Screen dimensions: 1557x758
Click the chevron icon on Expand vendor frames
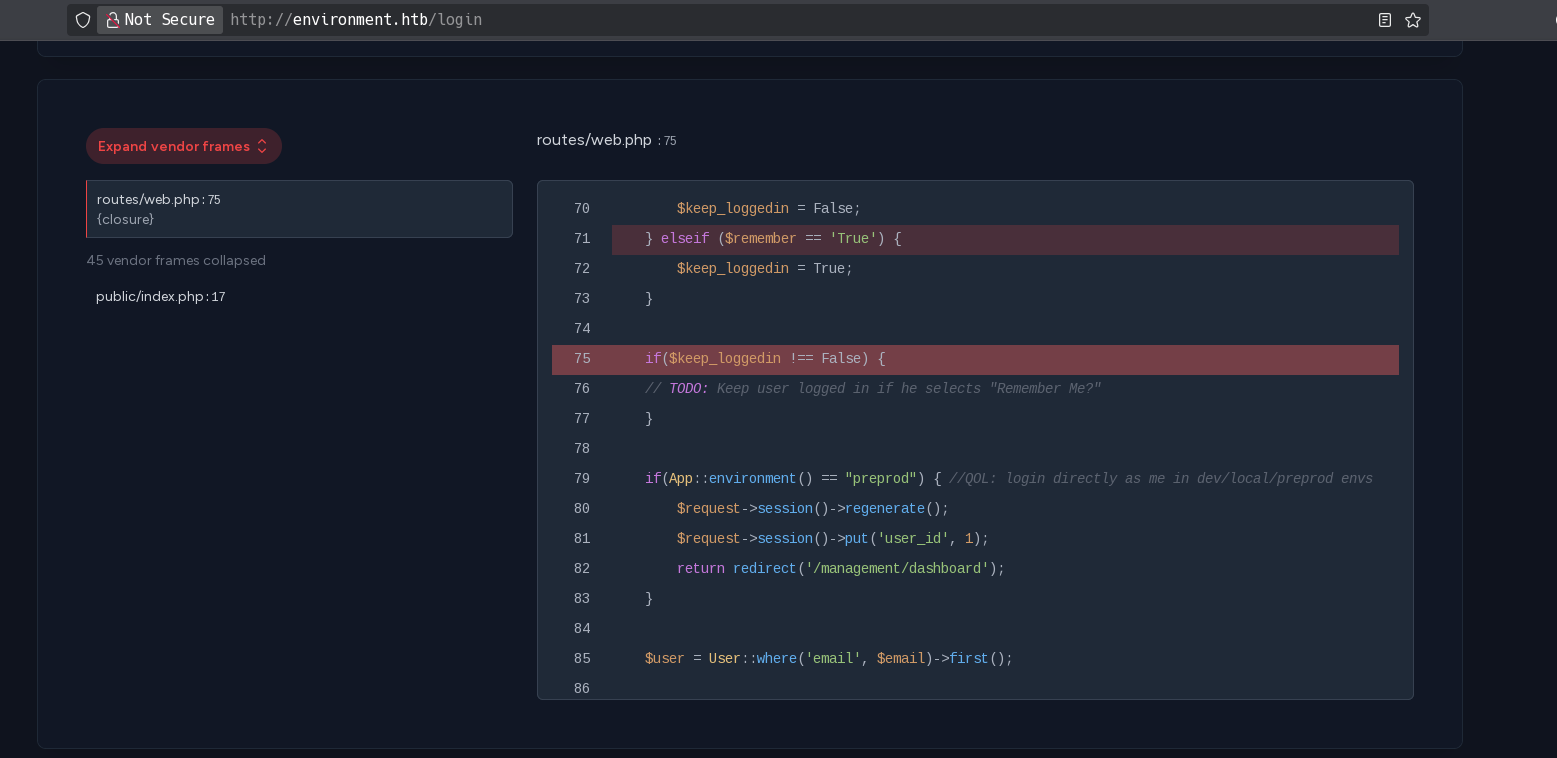point(262,146)
